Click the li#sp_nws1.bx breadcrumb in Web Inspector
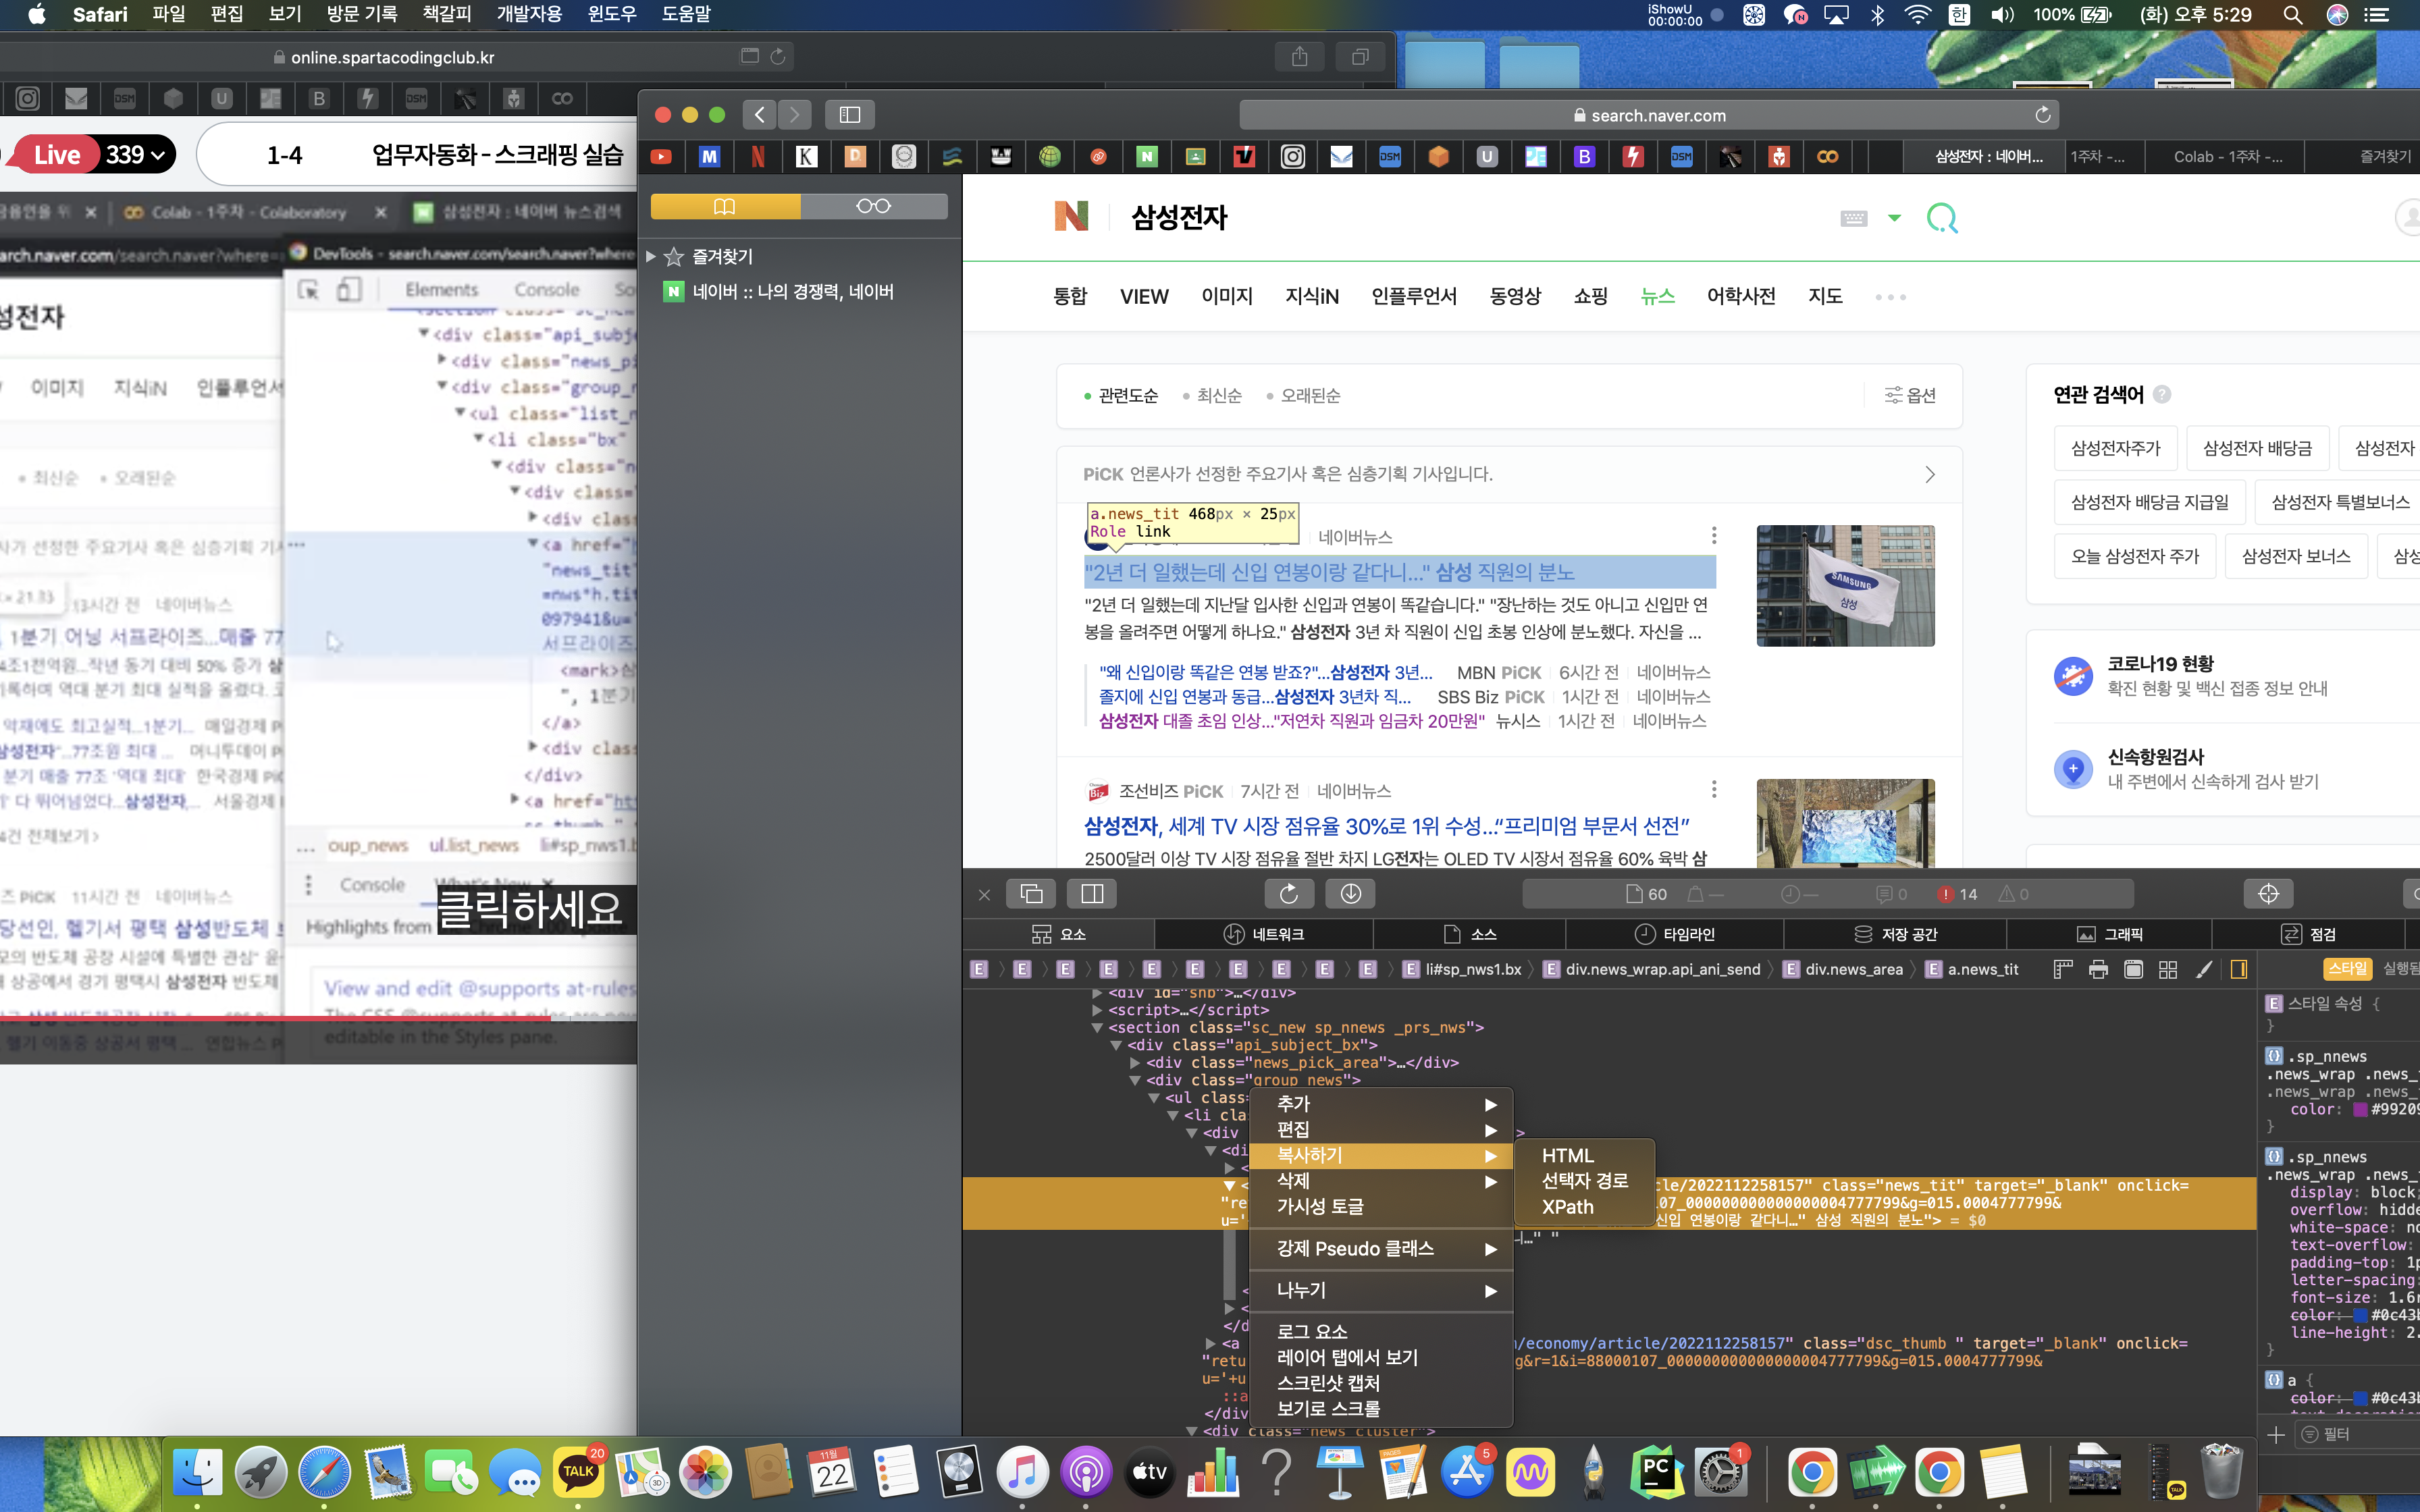Image resolution: width=2420 pixels, height=1512 pixels. (x=1462, y=969)
